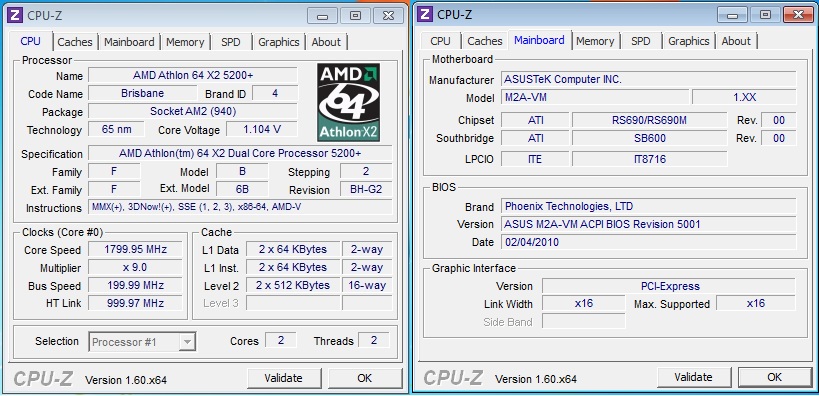Open Graphics tab in right window
This screenshot has width=819, height=396.
[688, 41]
